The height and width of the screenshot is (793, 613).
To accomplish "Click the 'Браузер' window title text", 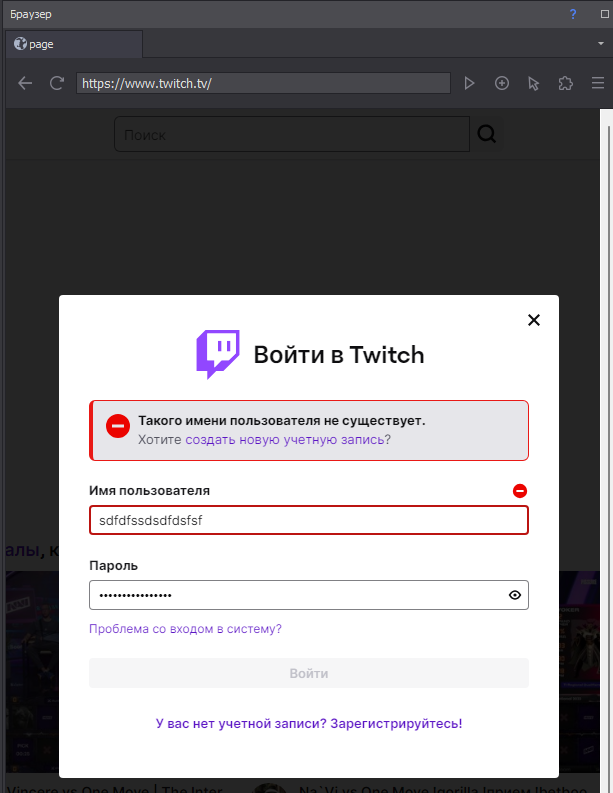I will (31, 14).
